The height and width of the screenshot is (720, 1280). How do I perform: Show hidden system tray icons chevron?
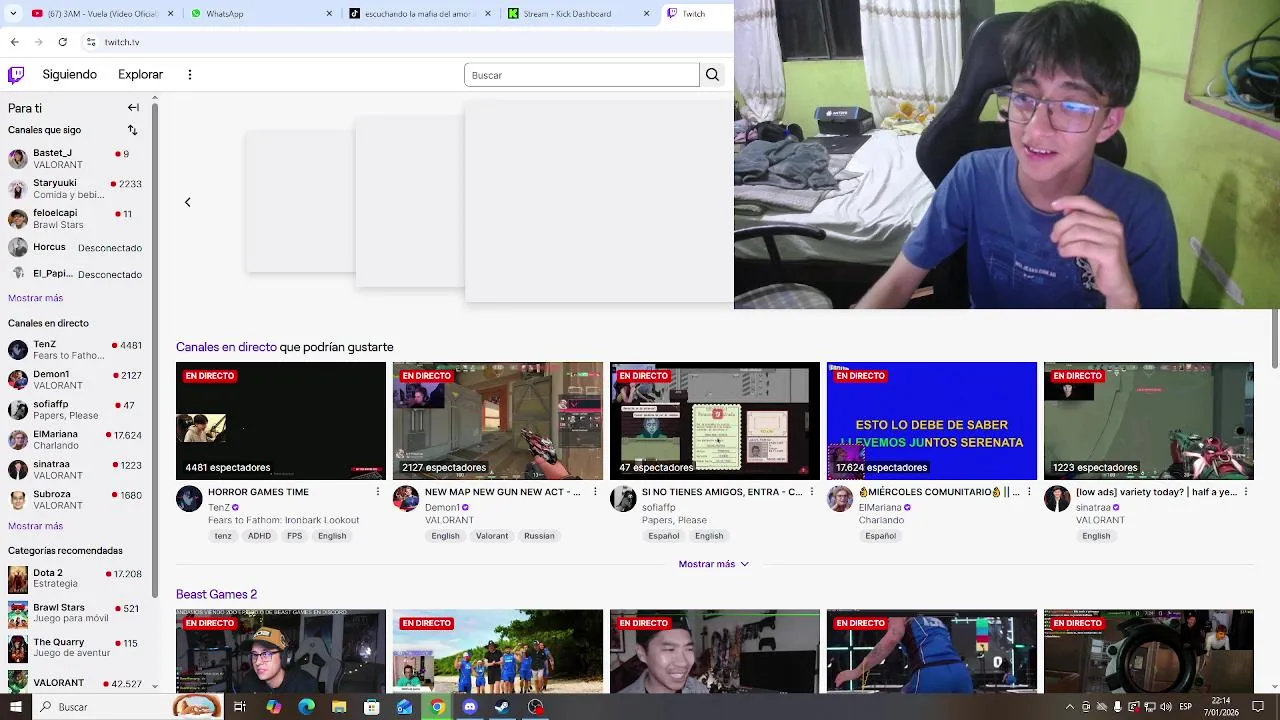click(1070, 707)
